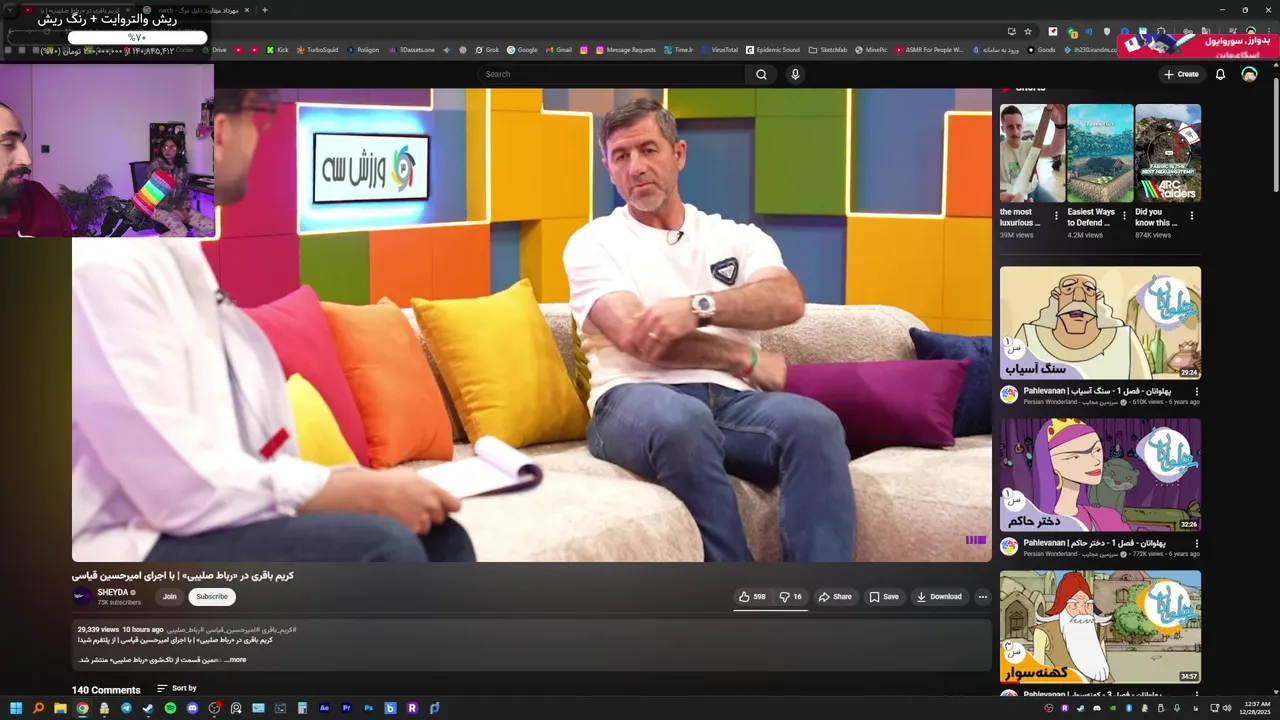Play the Pahlevanan سنگ آسیاب thumbnail
This screenshot has height=720, width=1280.
pos(1100,322)
